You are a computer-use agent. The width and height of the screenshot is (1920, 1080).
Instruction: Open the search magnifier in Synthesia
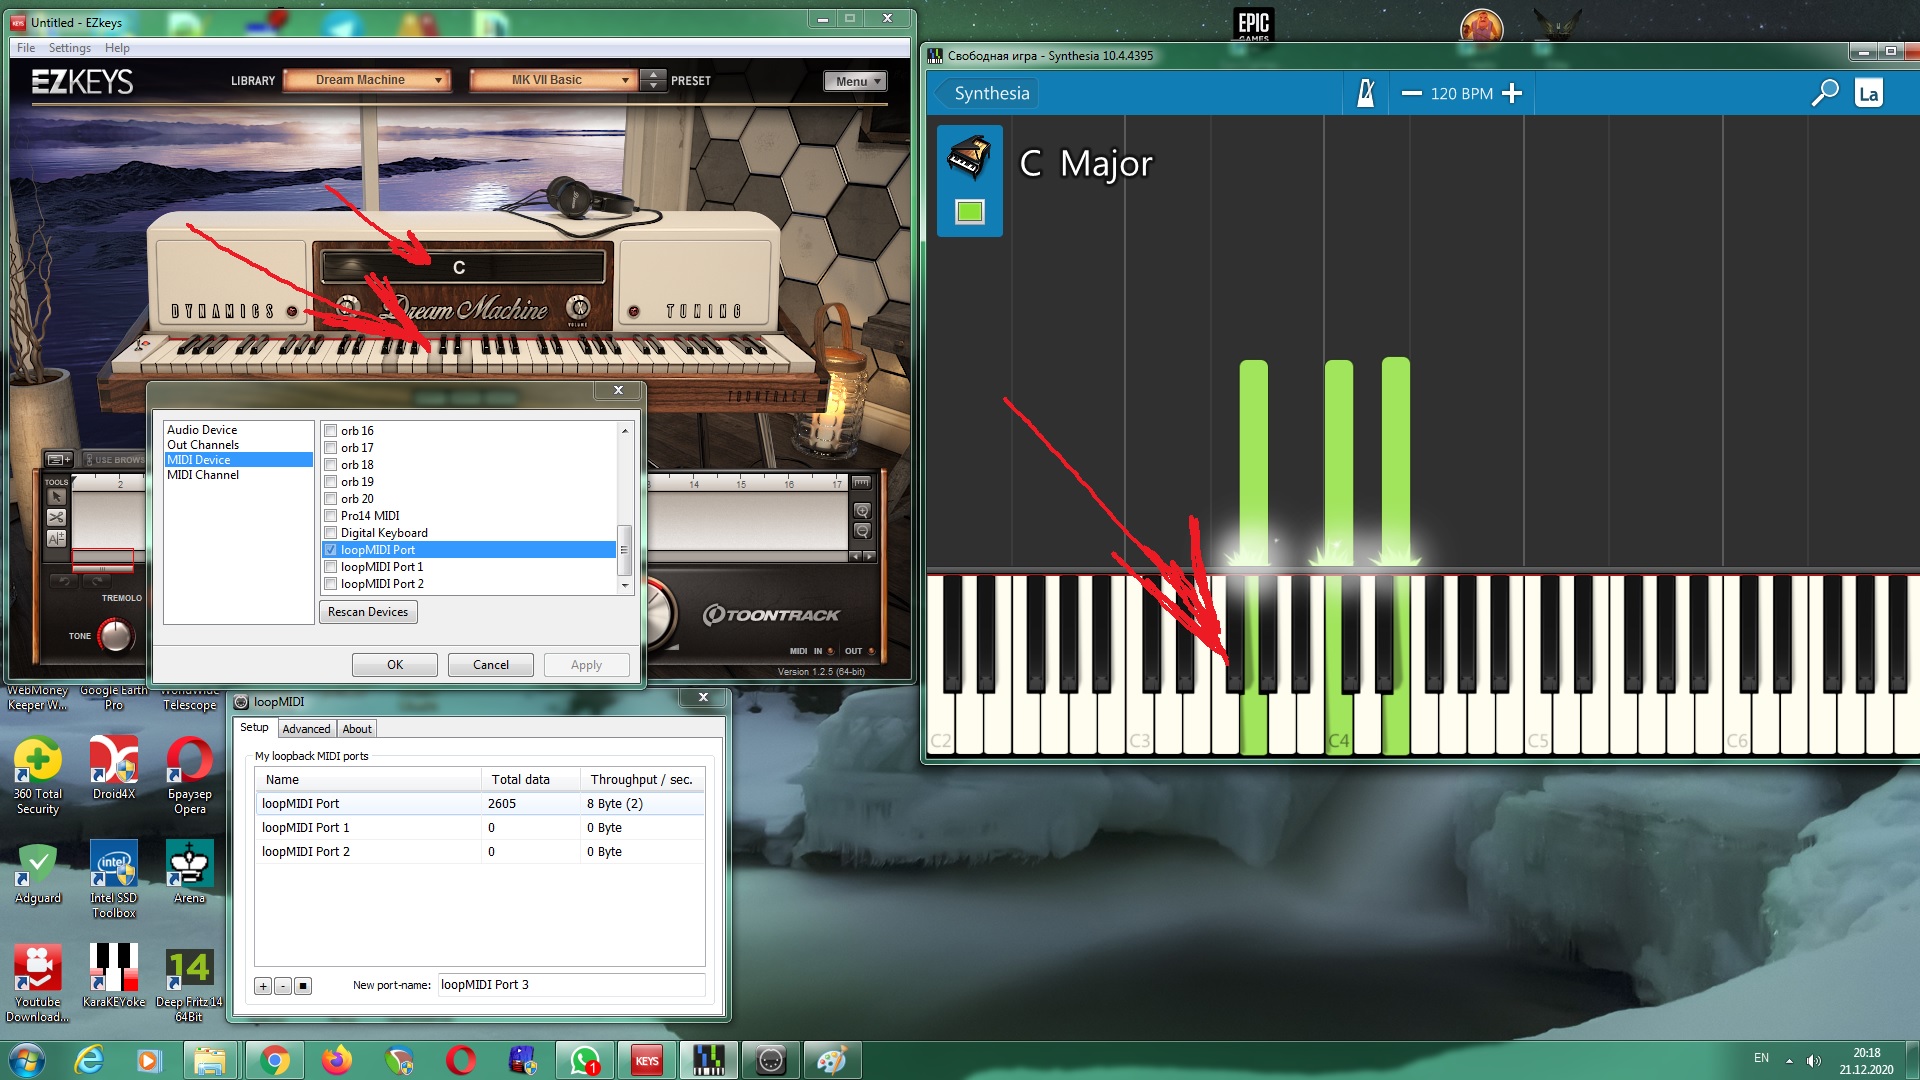point(1825,93)
